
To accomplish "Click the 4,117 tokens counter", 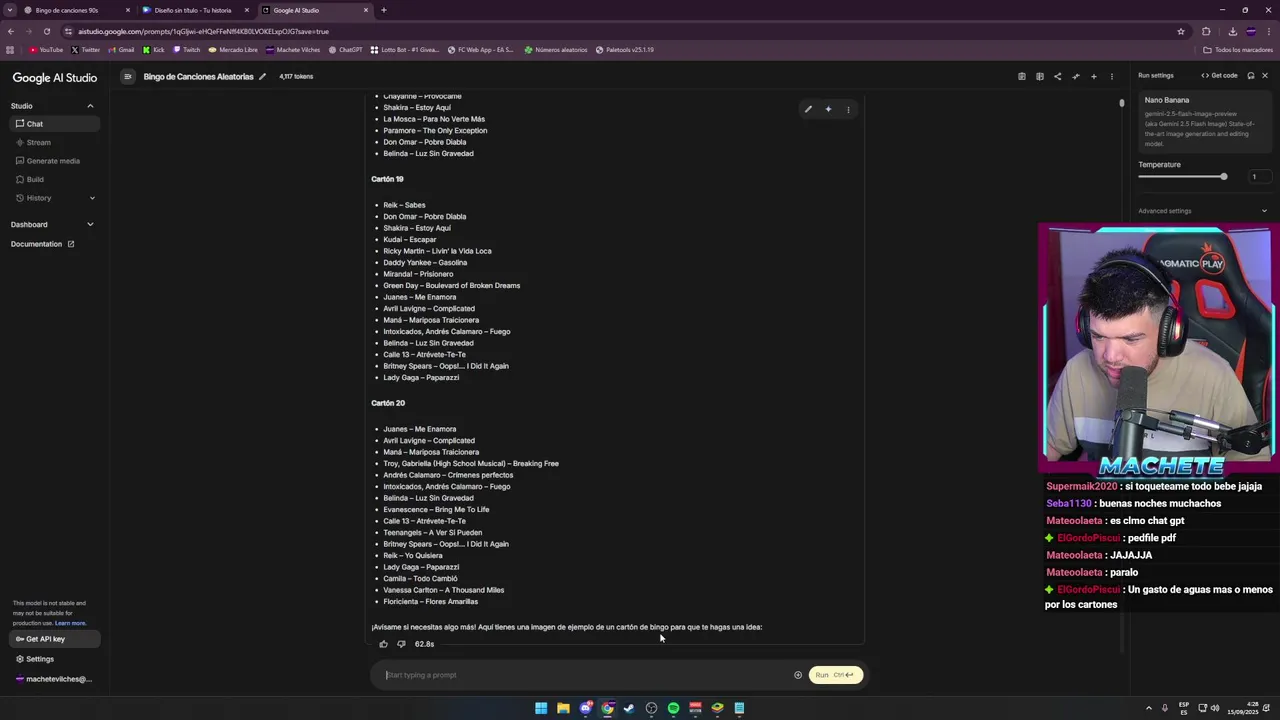I will point(296,77).
